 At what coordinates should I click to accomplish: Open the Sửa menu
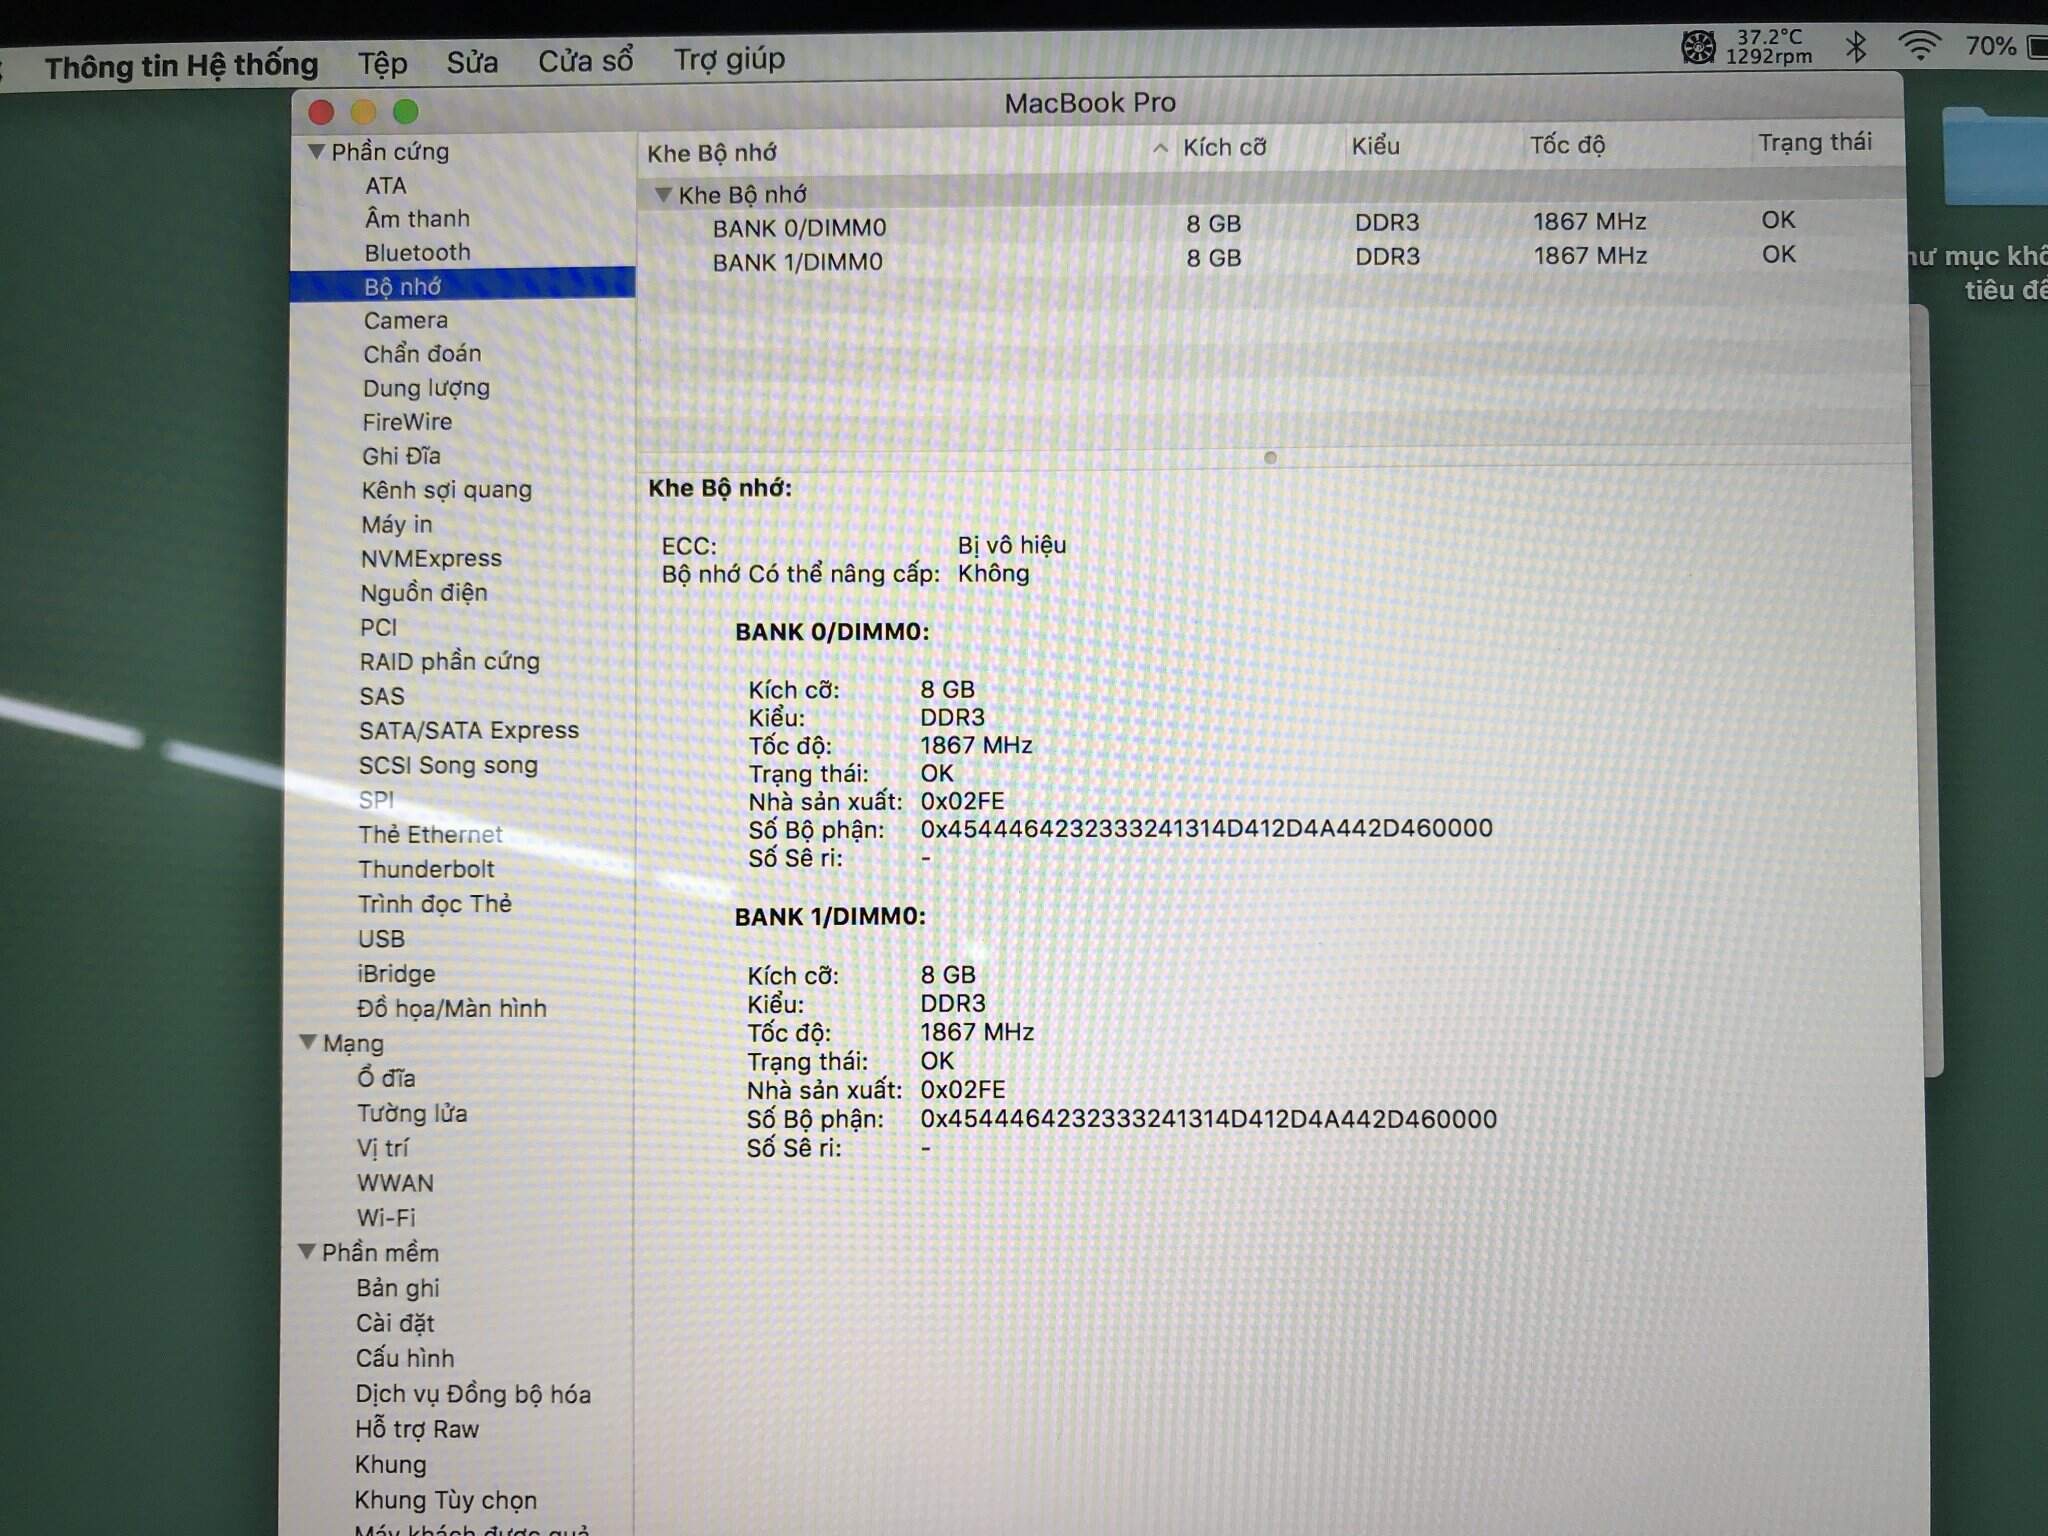[x=472, y=62]
